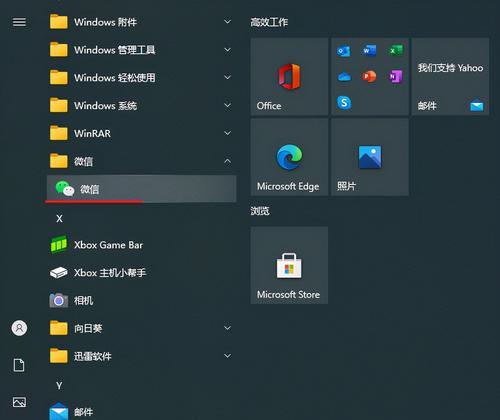The width and height of the screenshot is (500, 420).
Task: Expand the Windows 管理工具 folder chevron
Action: point(227,50)
